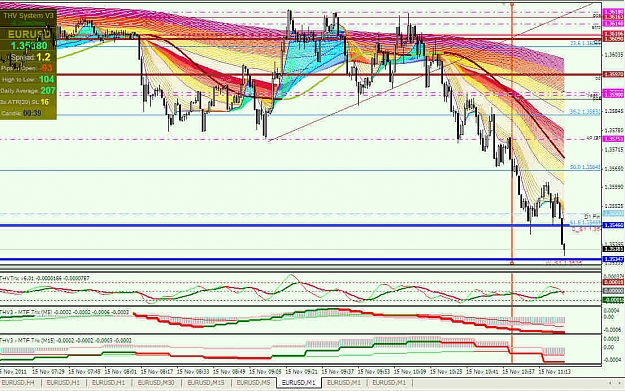This screenshot has height=391, width=625.
Task: Click the Daily Average value 207
Action: 47,91
